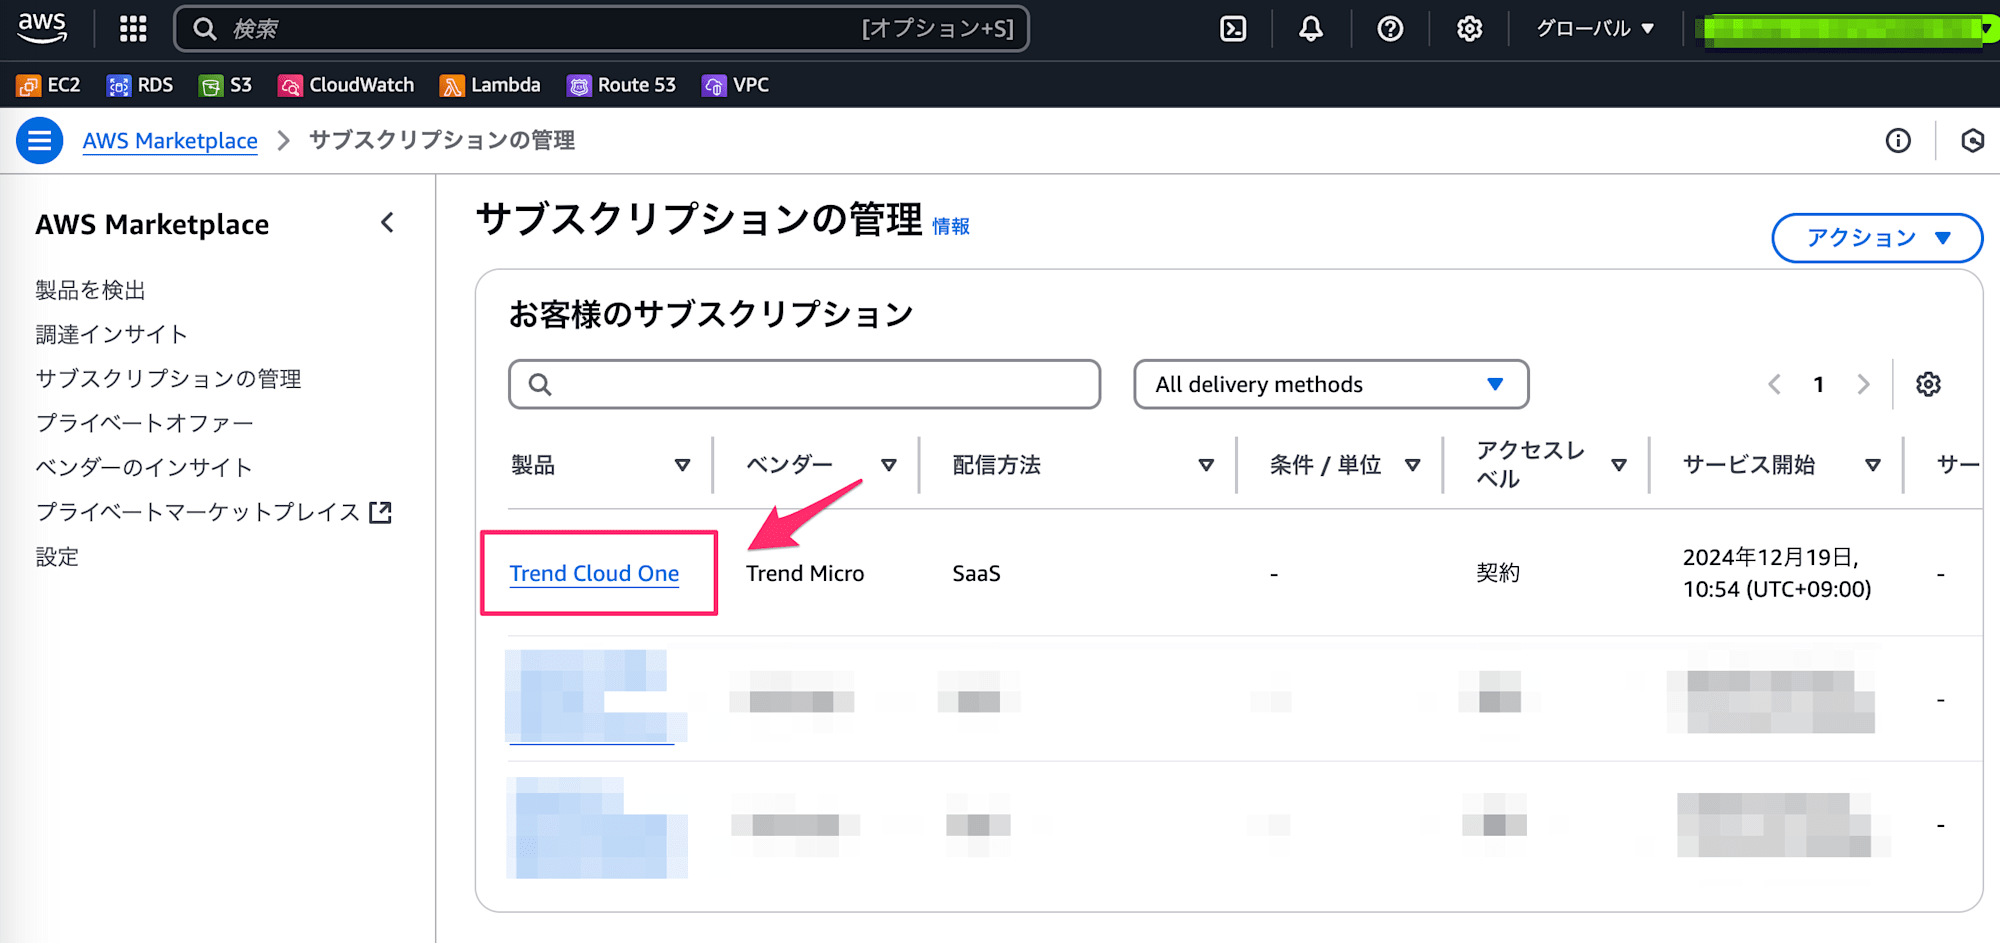Click the subscriptions search field

pos(805,384)
